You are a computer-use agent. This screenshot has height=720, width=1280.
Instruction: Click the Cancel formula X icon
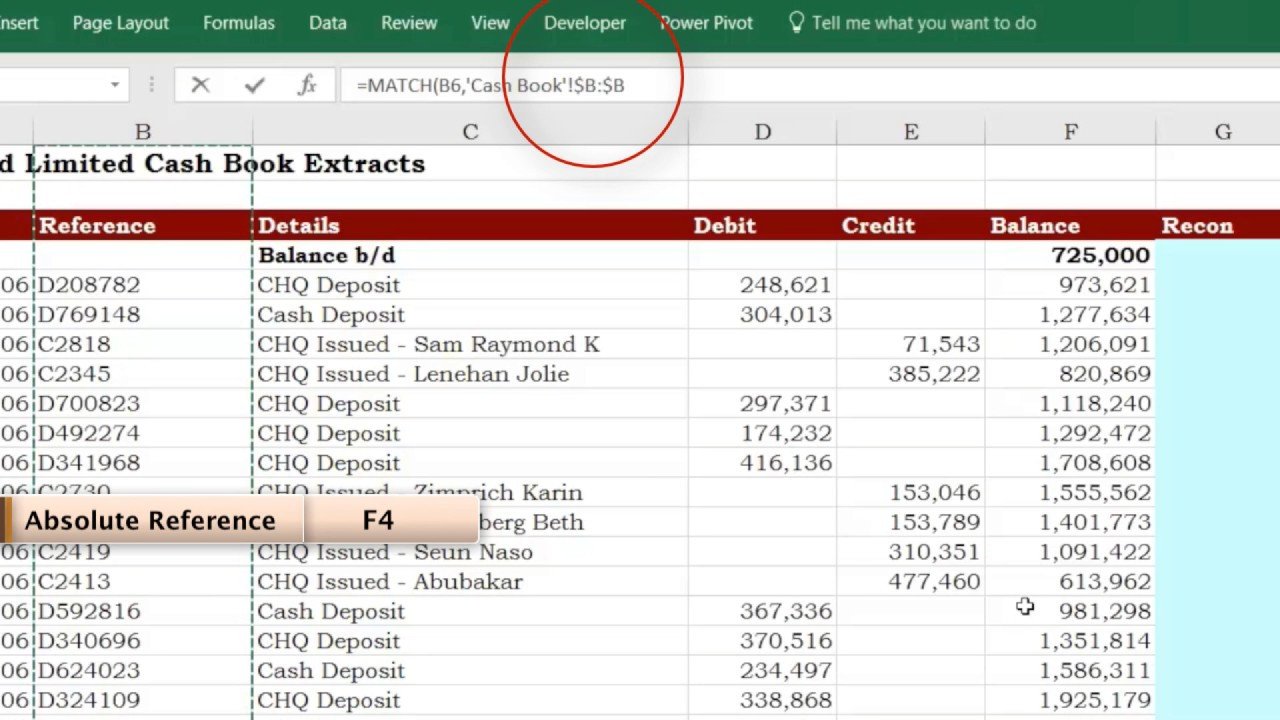tap(200, 86)
